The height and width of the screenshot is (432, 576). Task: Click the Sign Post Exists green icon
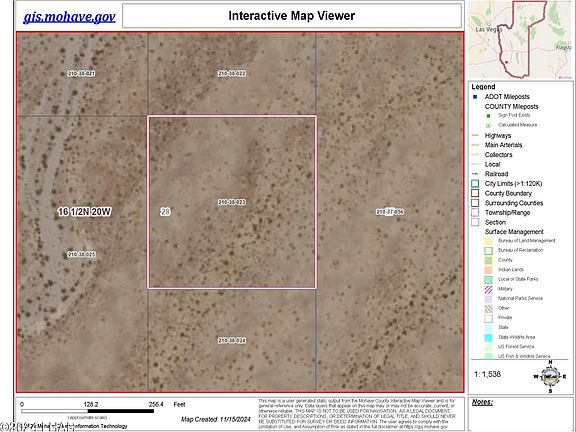pyautogui.click(x=489, y=116)
